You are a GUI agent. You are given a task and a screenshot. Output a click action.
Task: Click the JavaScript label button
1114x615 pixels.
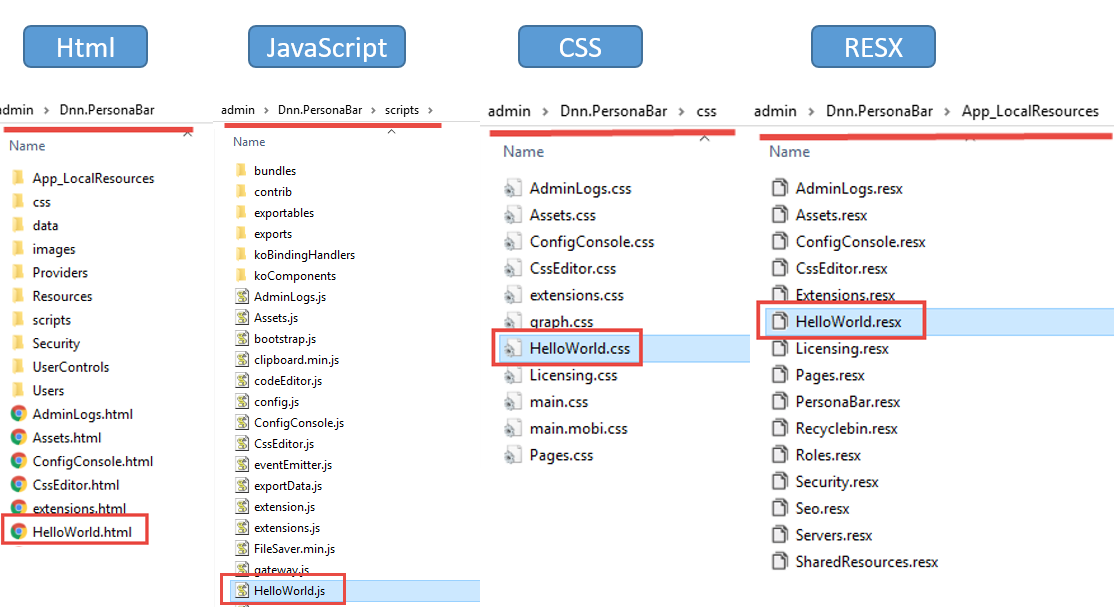(x=327, y=47)
